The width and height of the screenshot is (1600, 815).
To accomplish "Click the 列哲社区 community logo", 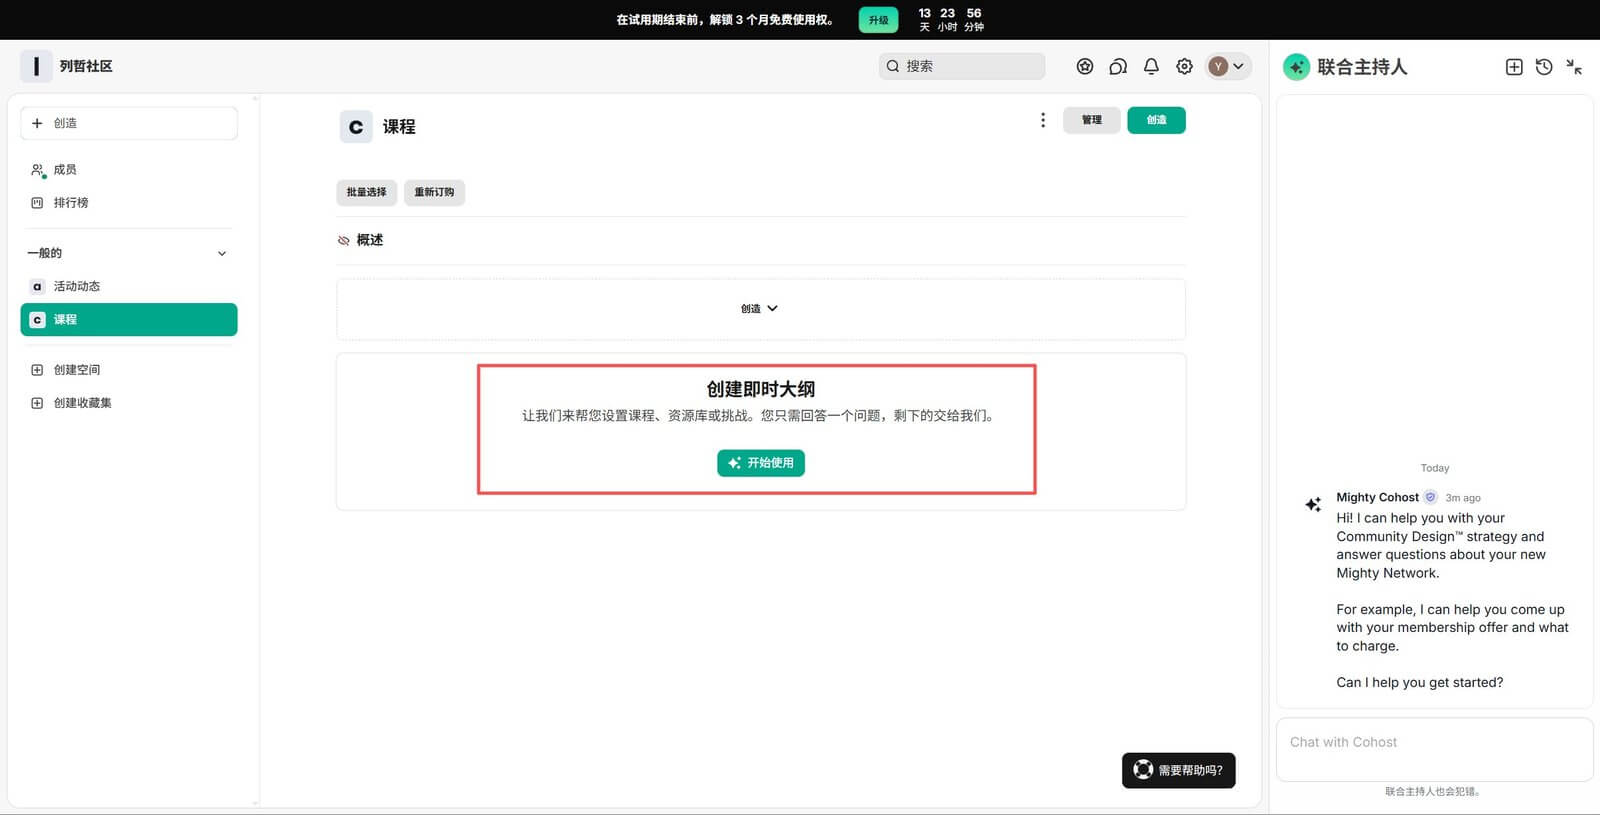I will point(36,66).
